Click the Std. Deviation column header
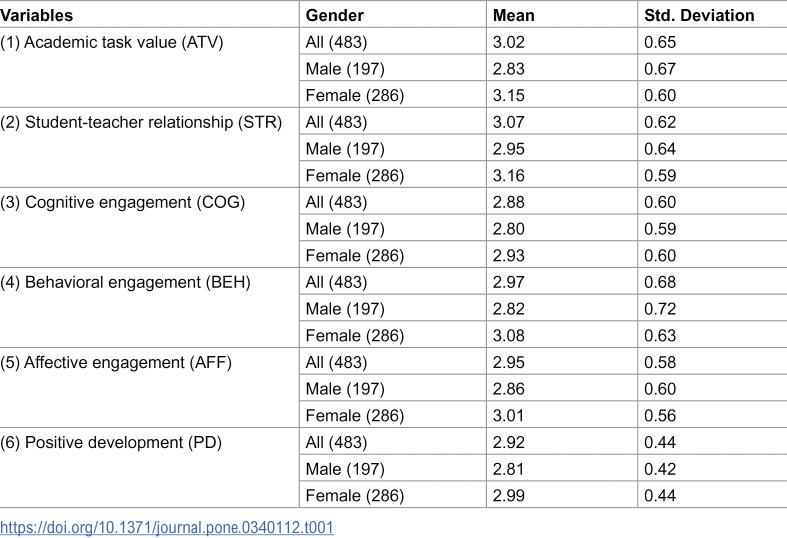This screenshot has width=787, height=538. [699, 15]
